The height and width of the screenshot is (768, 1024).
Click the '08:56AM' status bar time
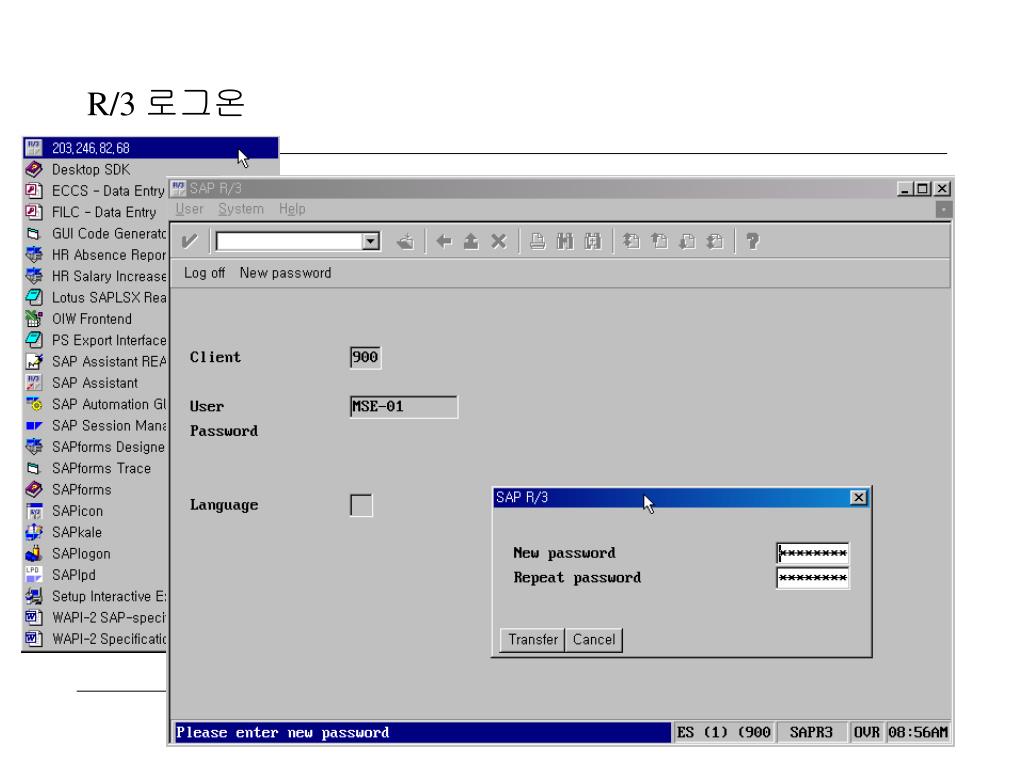(x=918, y=733)
